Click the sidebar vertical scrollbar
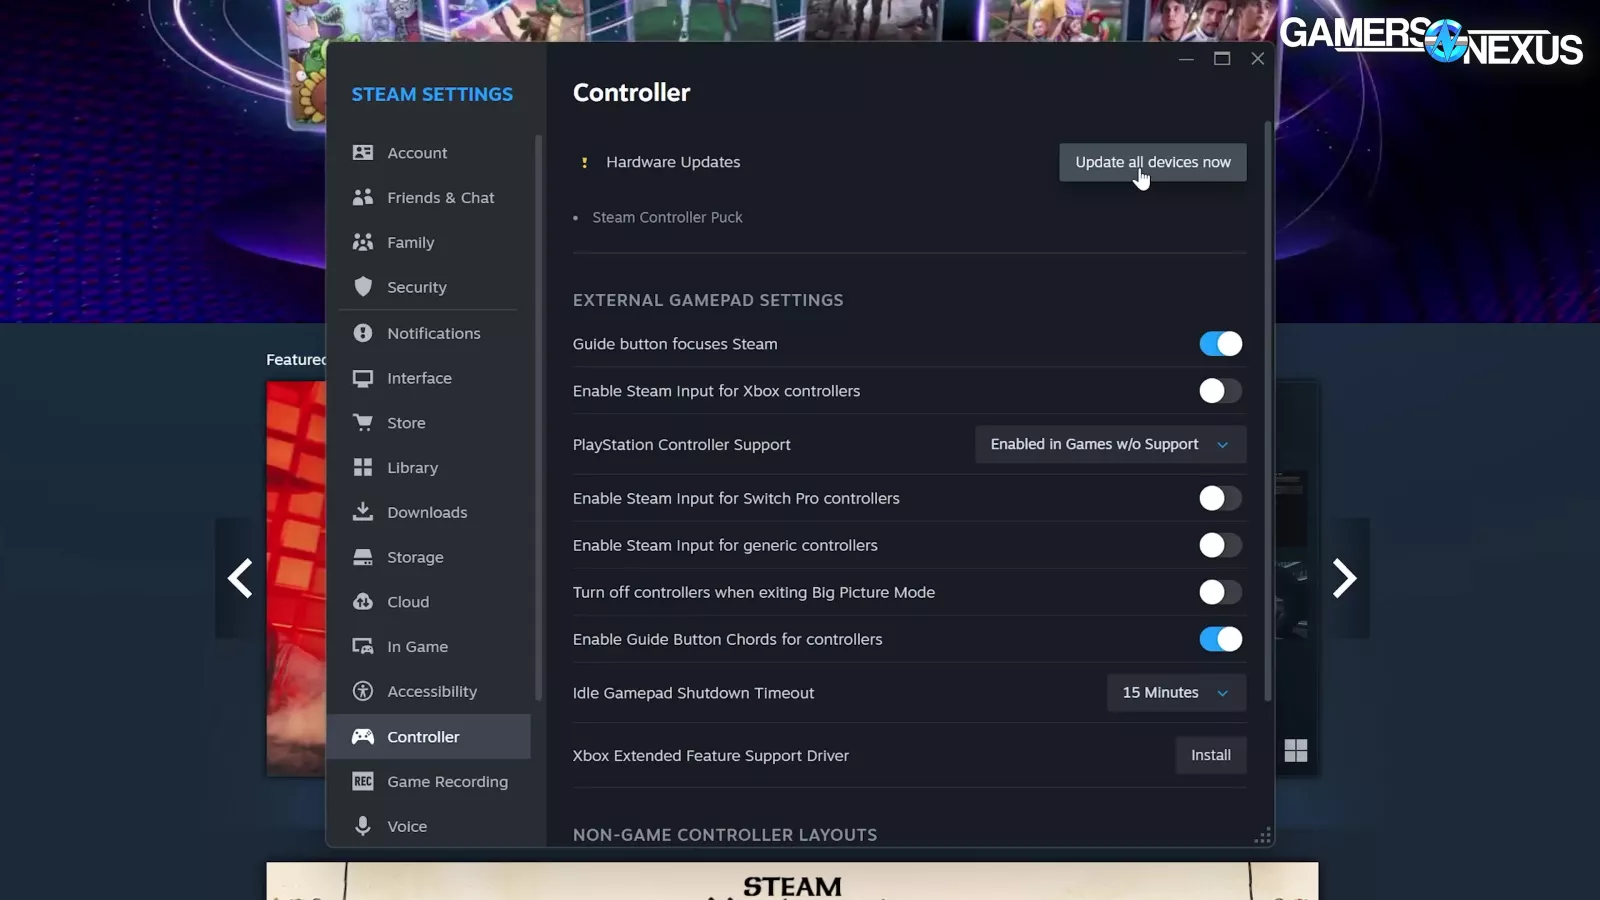 [539, 417]
